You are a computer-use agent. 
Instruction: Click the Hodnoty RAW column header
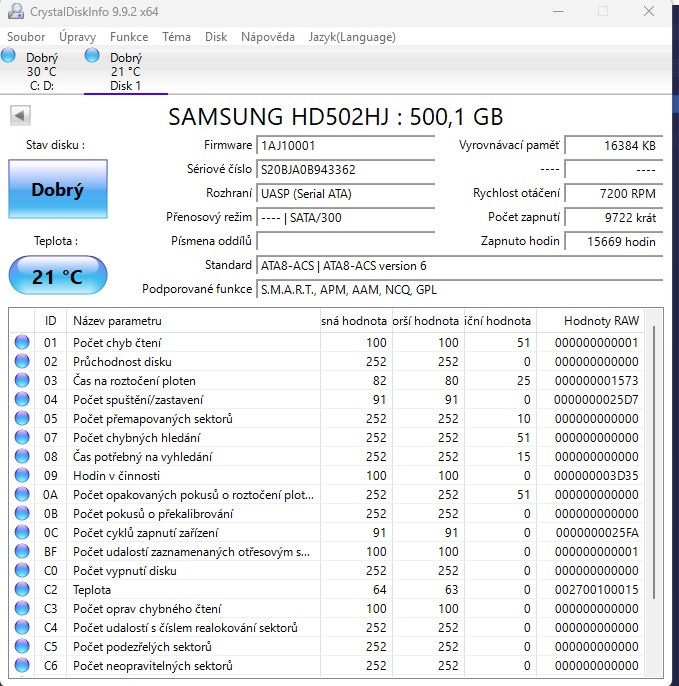click(590, 321)
